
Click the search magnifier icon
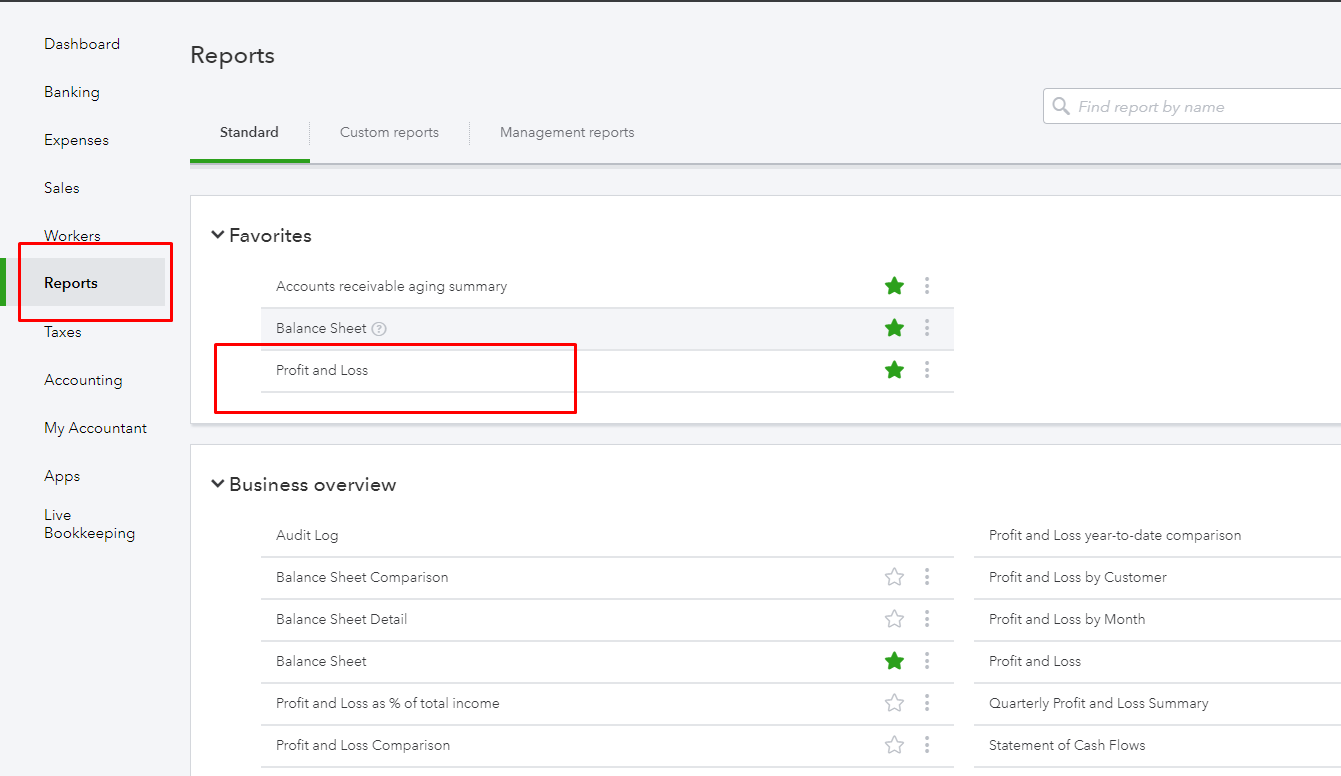coord(1062,105)
